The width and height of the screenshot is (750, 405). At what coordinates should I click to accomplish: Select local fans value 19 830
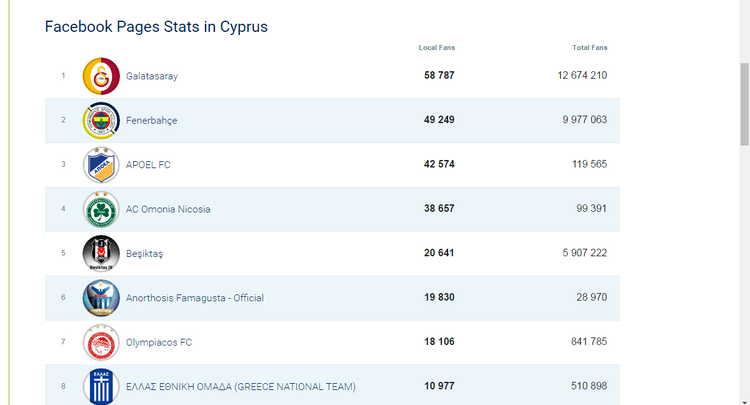439,297
